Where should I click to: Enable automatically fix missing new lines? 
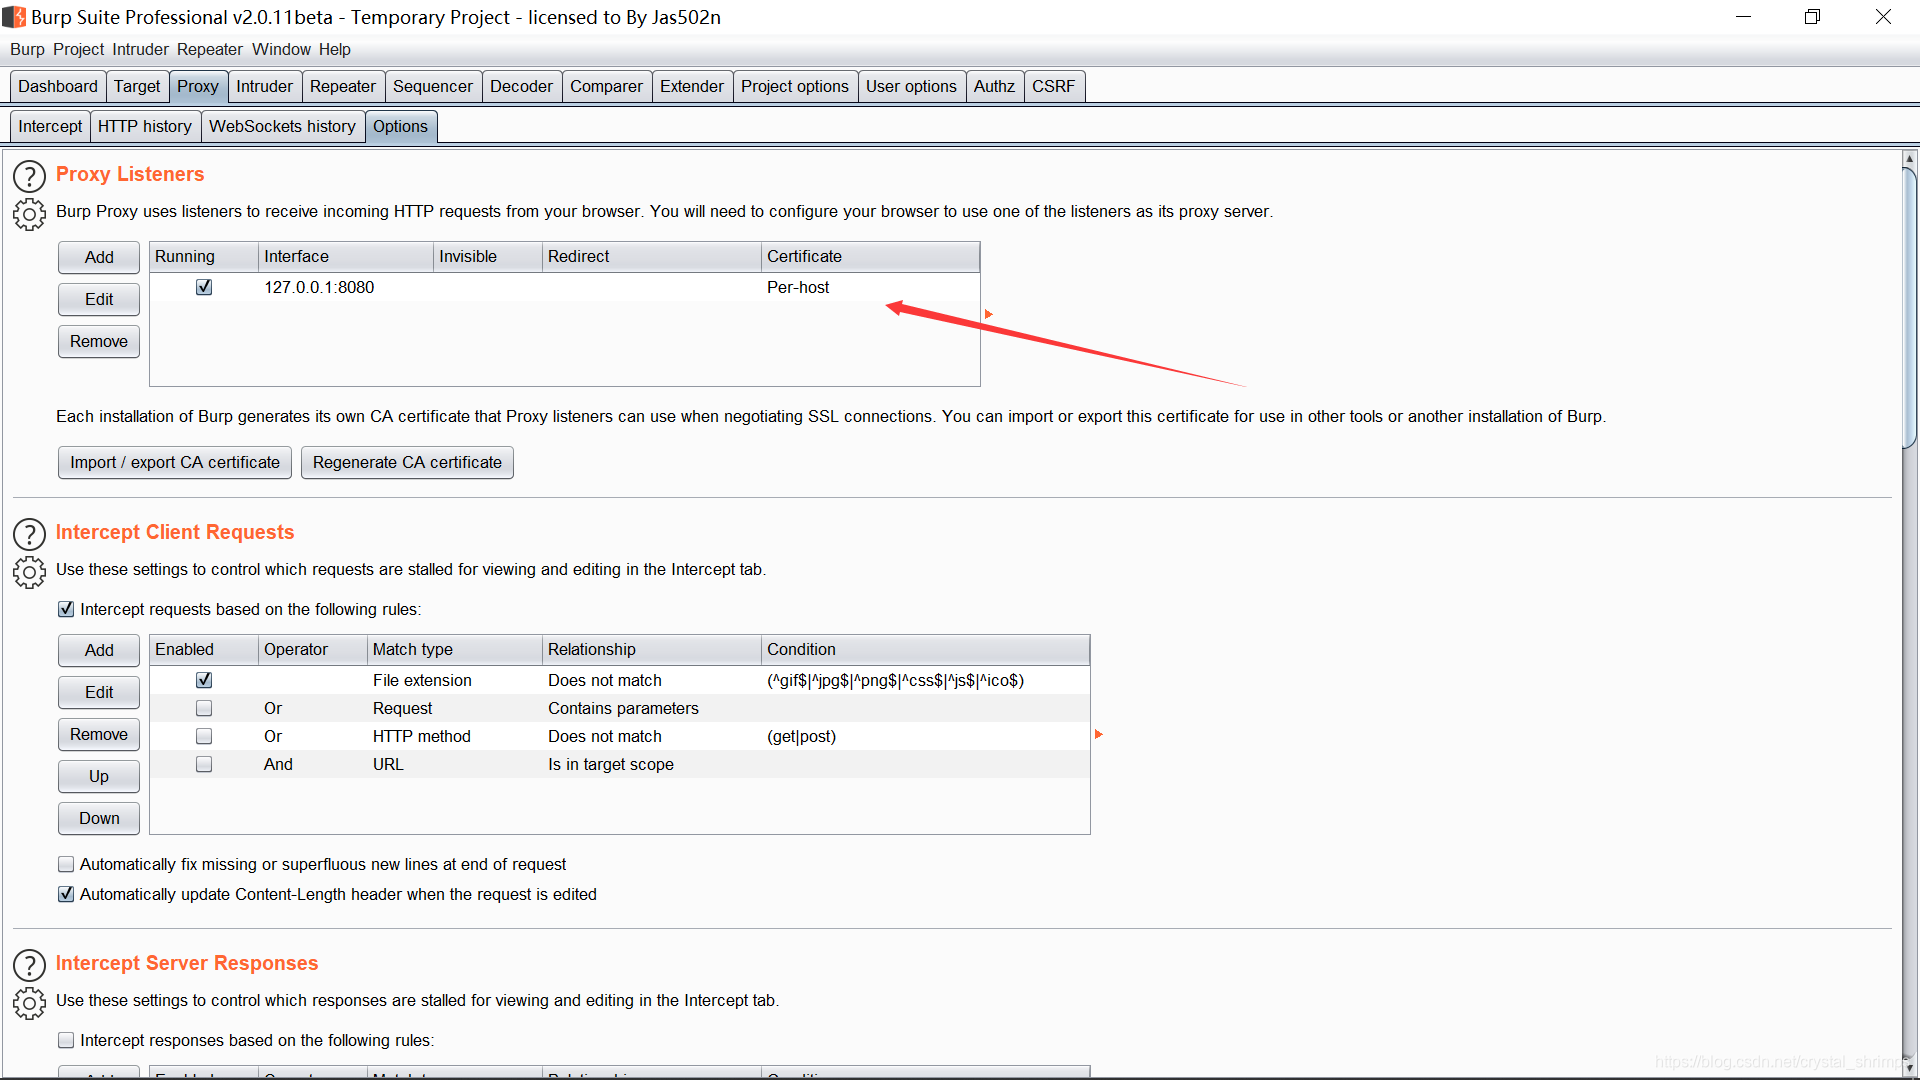pos(66,864)
